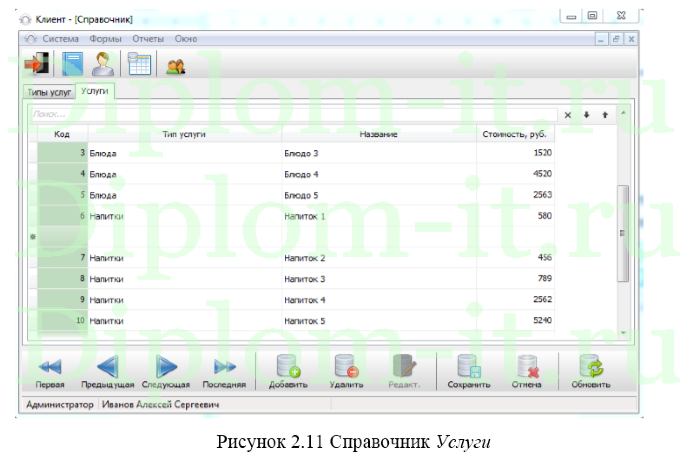Go to previous record Предыдущая
Screen dimensions: 680x460
(x=107, y=372)
